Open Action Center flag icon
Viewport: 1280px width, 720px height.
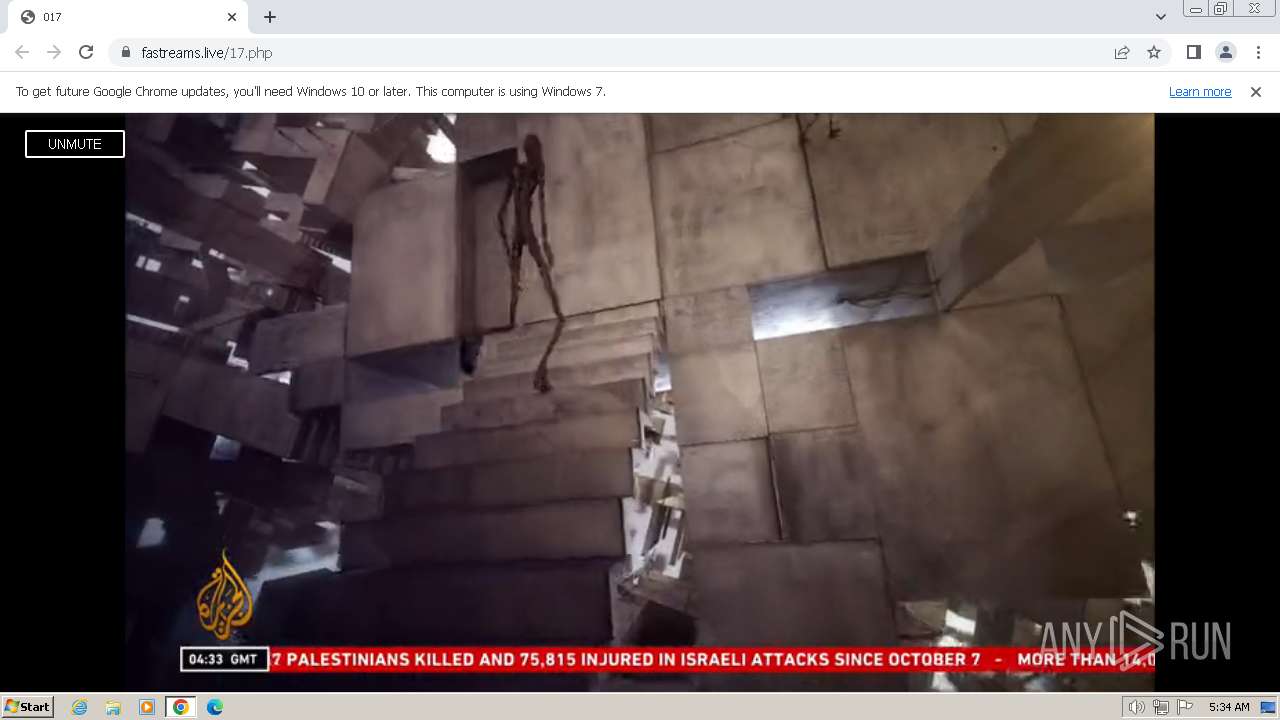point(1185,707)
